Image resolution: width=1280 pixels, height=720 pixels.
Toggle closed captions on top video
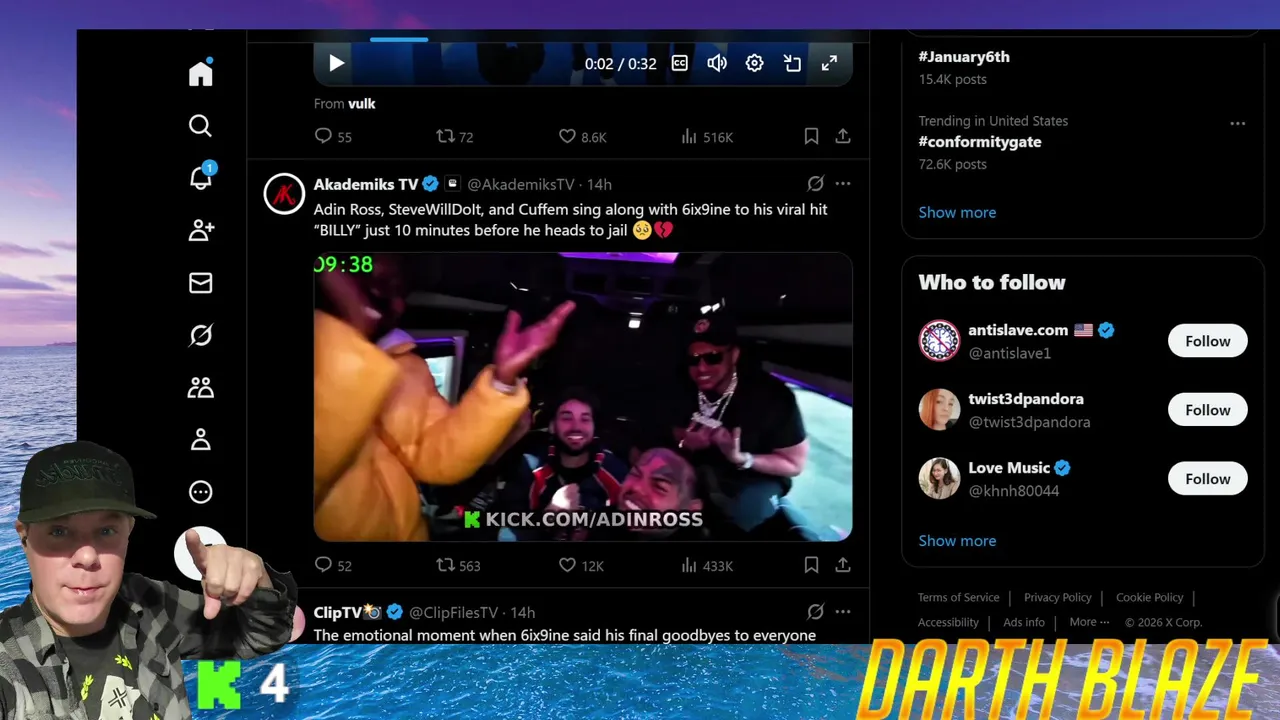coord(679,63)
